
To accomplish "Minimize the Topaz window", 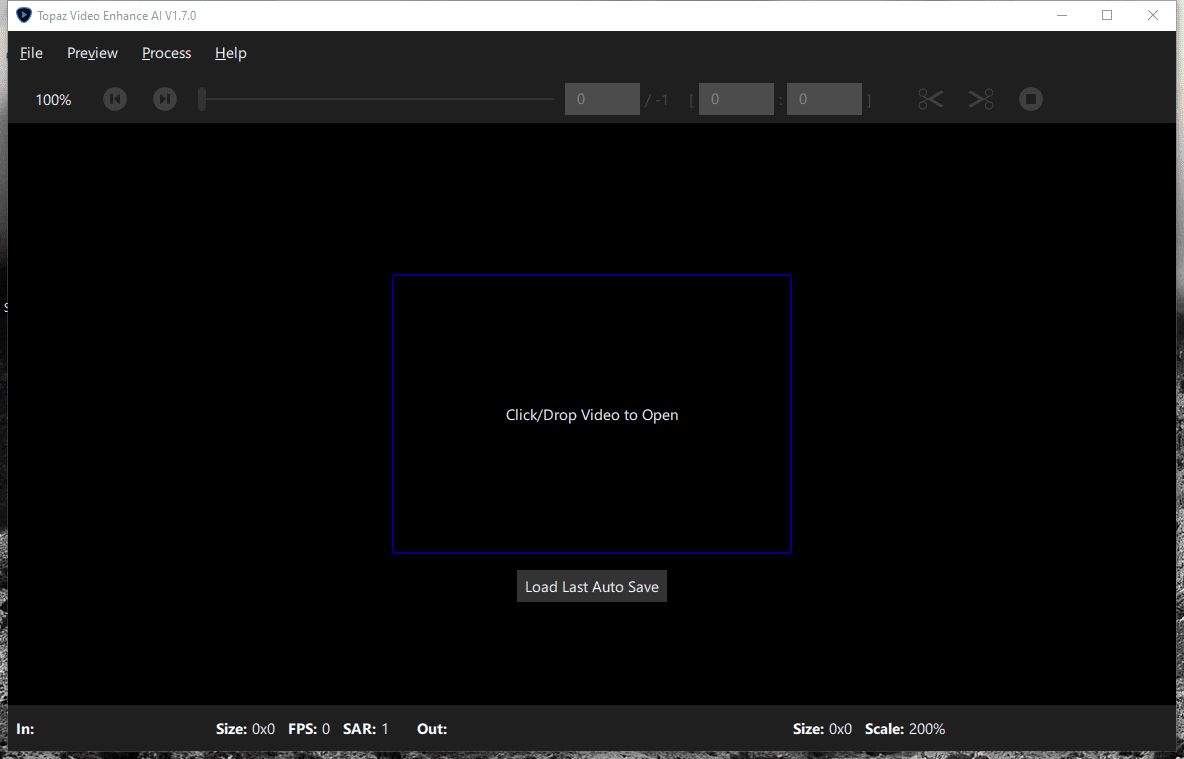I will [1062, 15].
